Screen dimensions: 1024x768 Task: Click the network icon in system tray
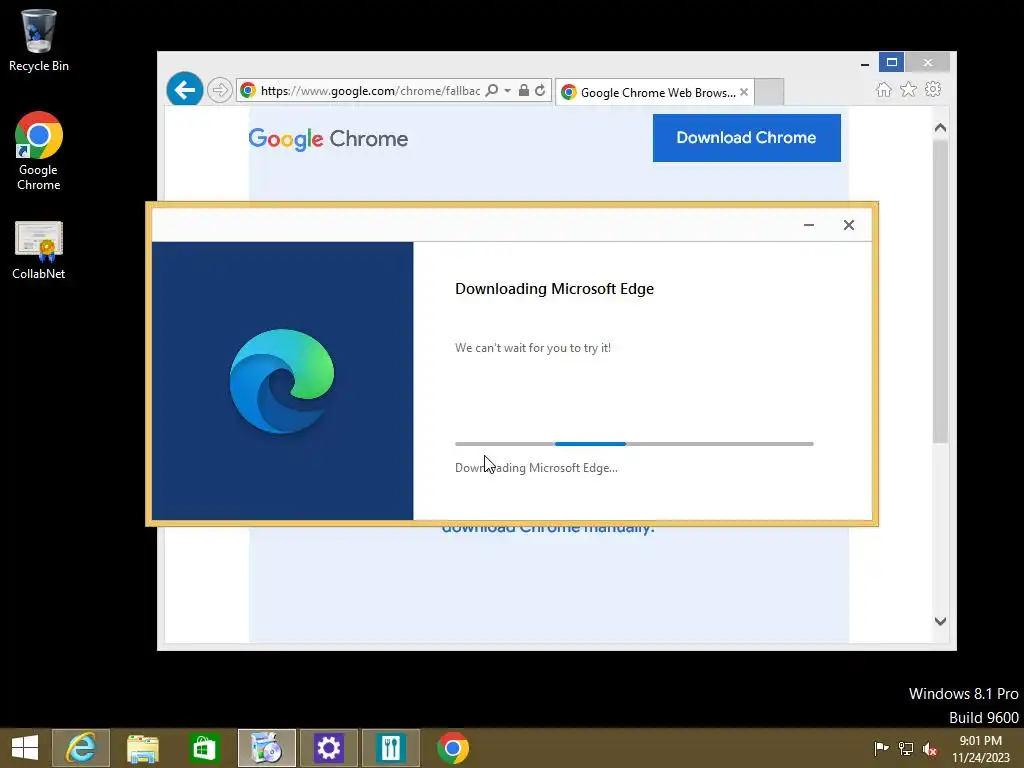pos(906,748)
